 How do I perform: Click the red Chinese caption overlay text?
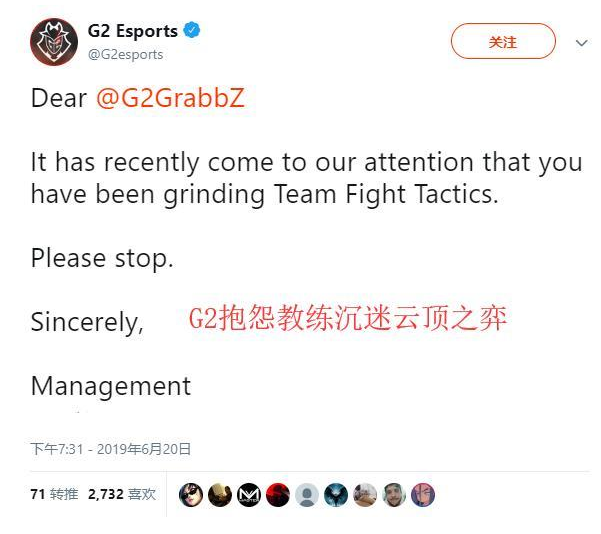348,318
